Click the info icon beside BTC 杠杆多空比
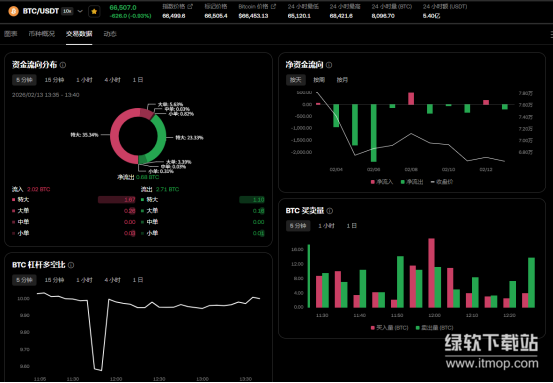The height and width of the screenshot is (383, 553). (71, 265)
